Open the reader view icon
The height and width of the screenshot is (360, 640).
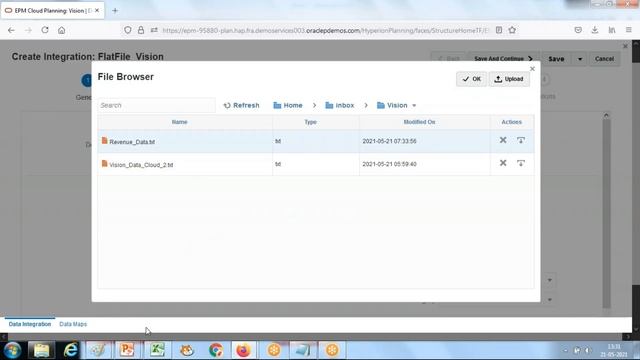(x=499, y=30)
